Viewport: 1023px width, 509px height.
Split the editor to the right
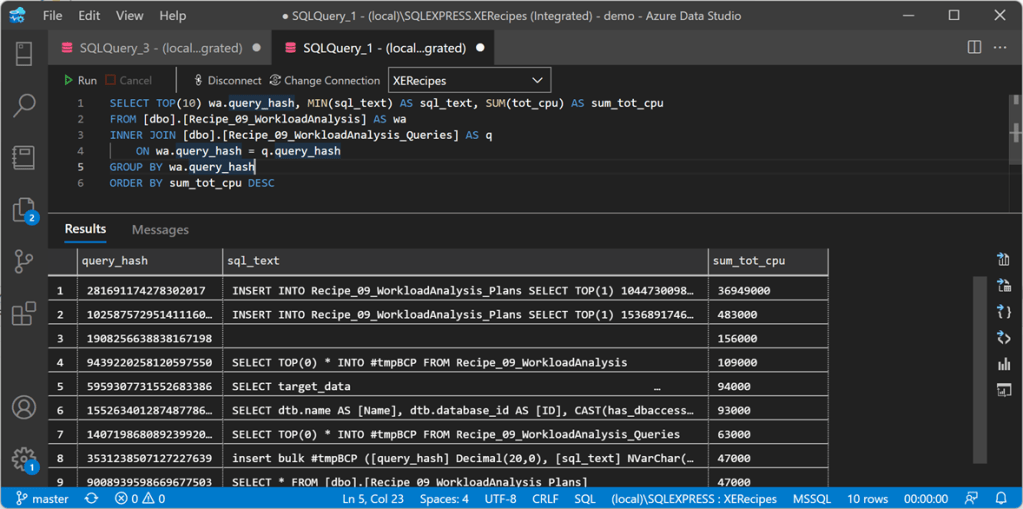(x=974, y=47)
